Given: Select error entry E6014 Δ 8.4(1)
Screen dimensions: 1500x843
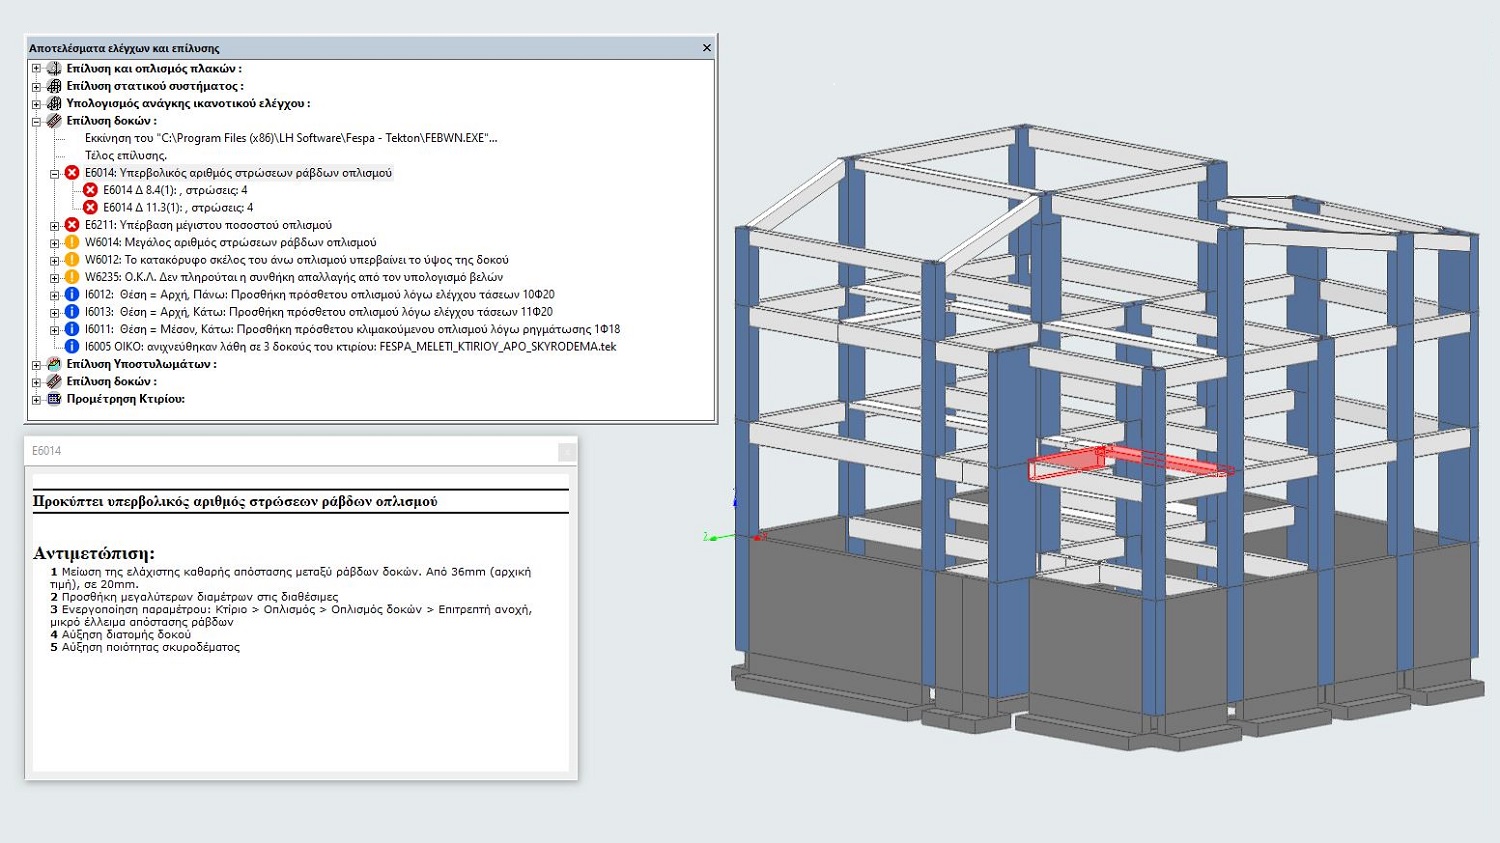Looking at the screenshot, I should point(175,190).
